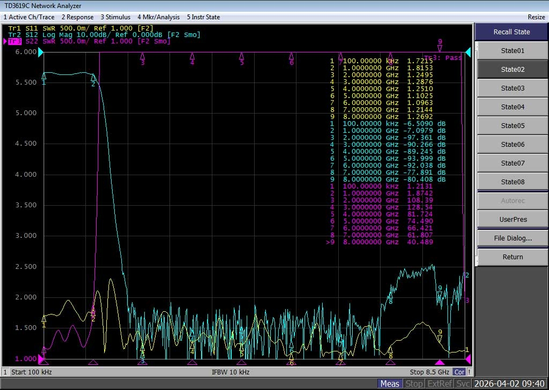Click the Stop status indicator

click(x=413, y=384)
